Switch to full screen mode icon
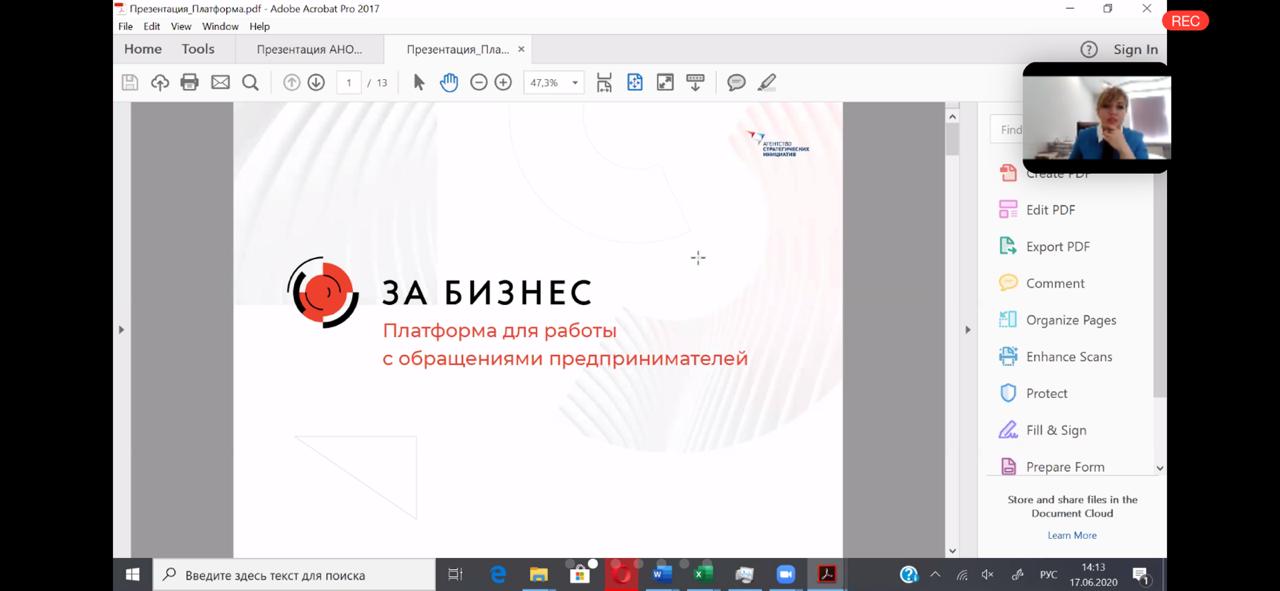1280x591 pixels. click(665, 83)
